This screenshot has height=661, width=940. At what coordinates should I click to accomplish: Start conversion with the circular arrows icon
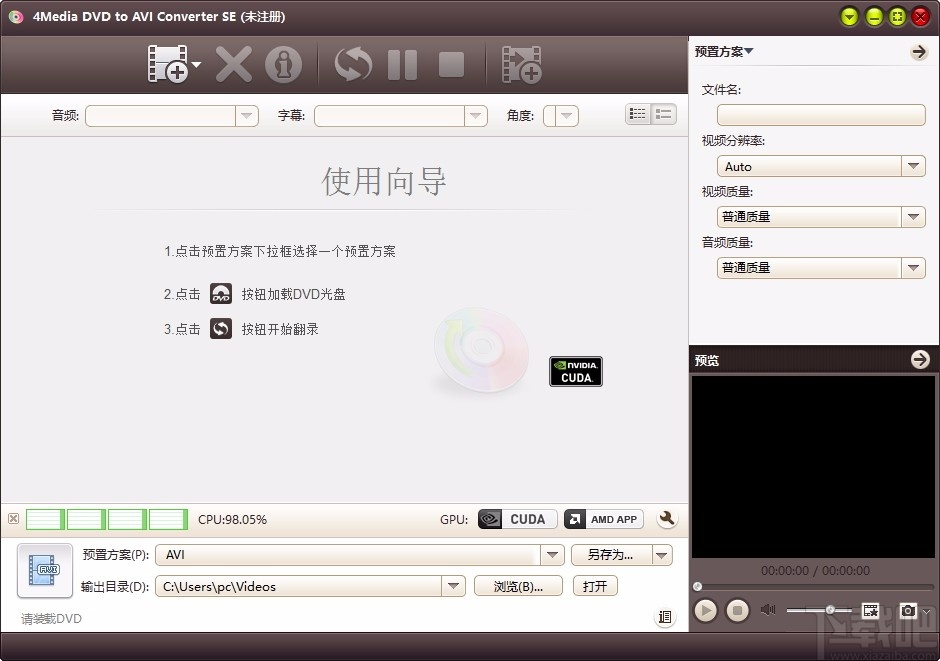click(352, 64)
